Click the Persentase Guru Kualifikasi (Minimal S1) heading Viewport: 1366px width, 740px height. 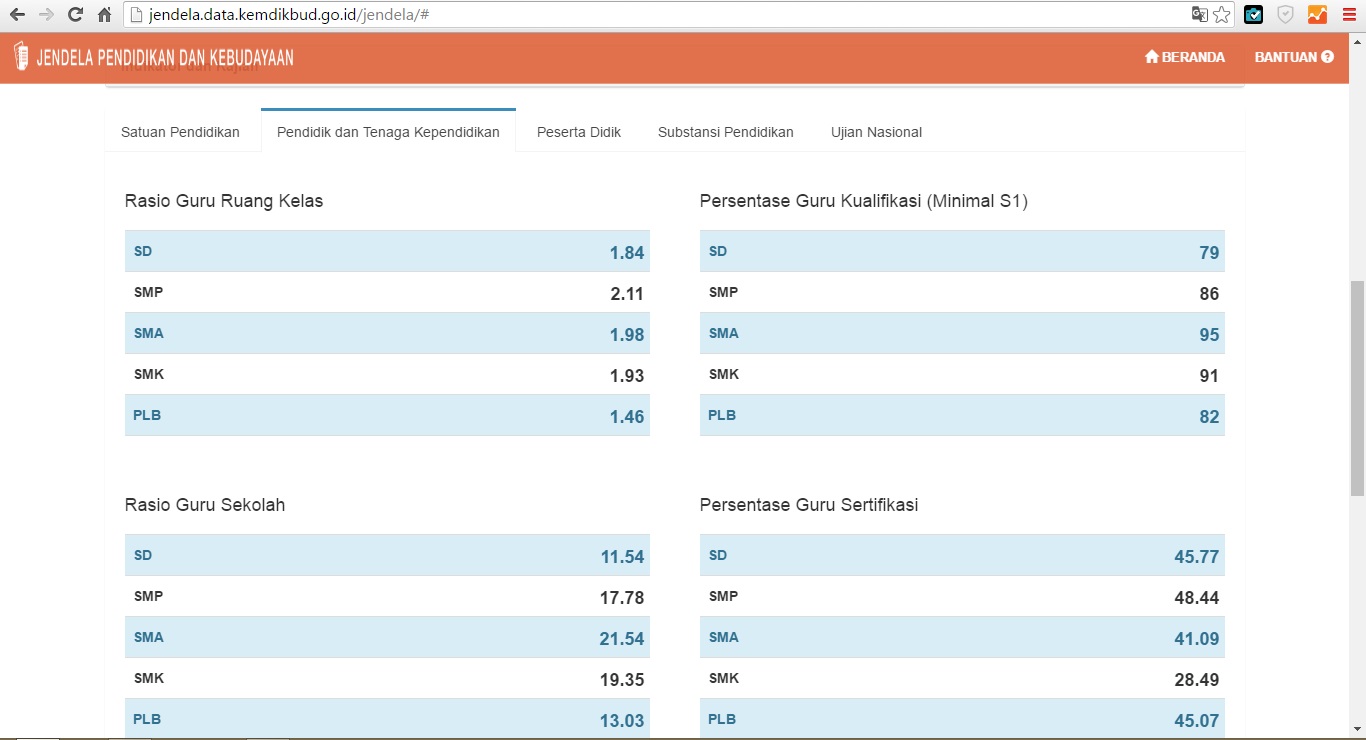pyautogui.click(x=864, y=201)
